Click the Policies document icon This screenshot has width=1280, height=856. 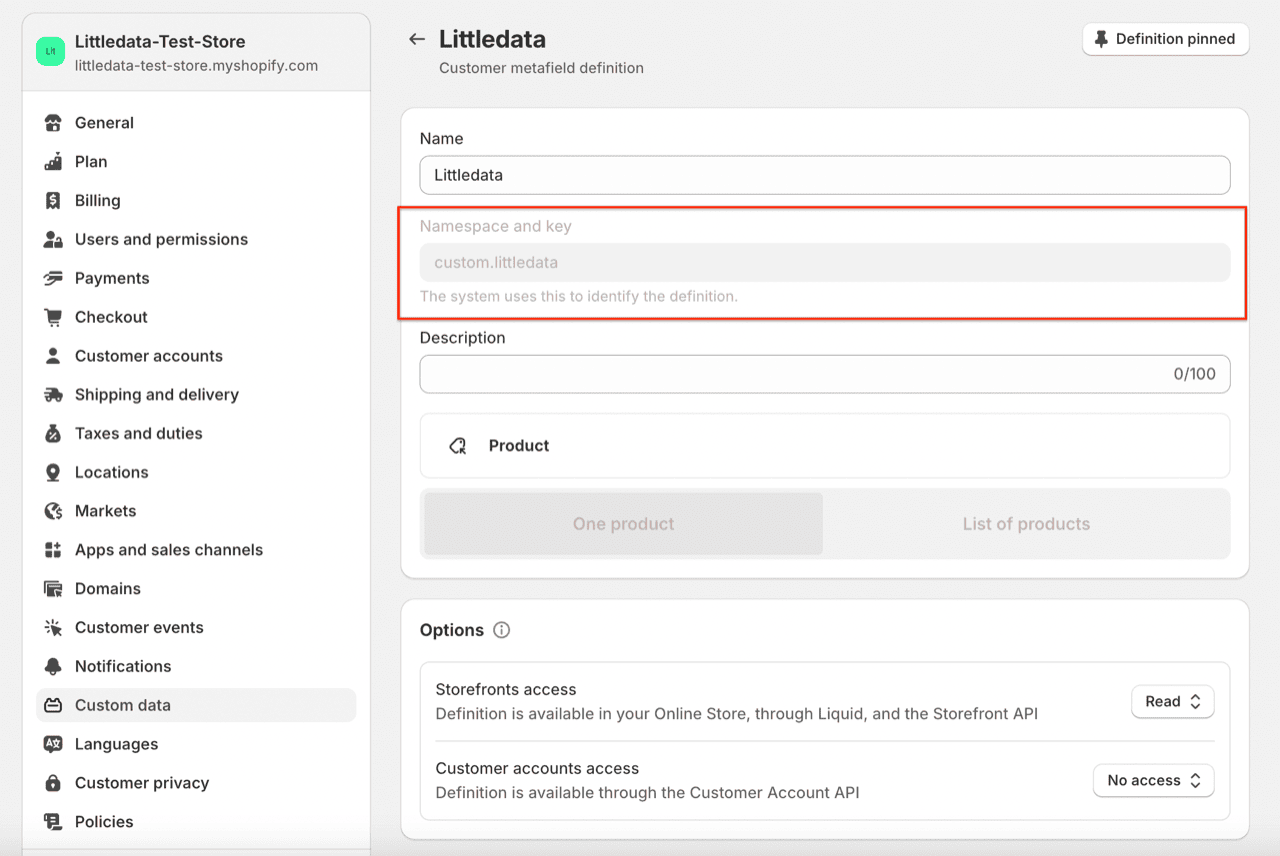click(54, 822)
